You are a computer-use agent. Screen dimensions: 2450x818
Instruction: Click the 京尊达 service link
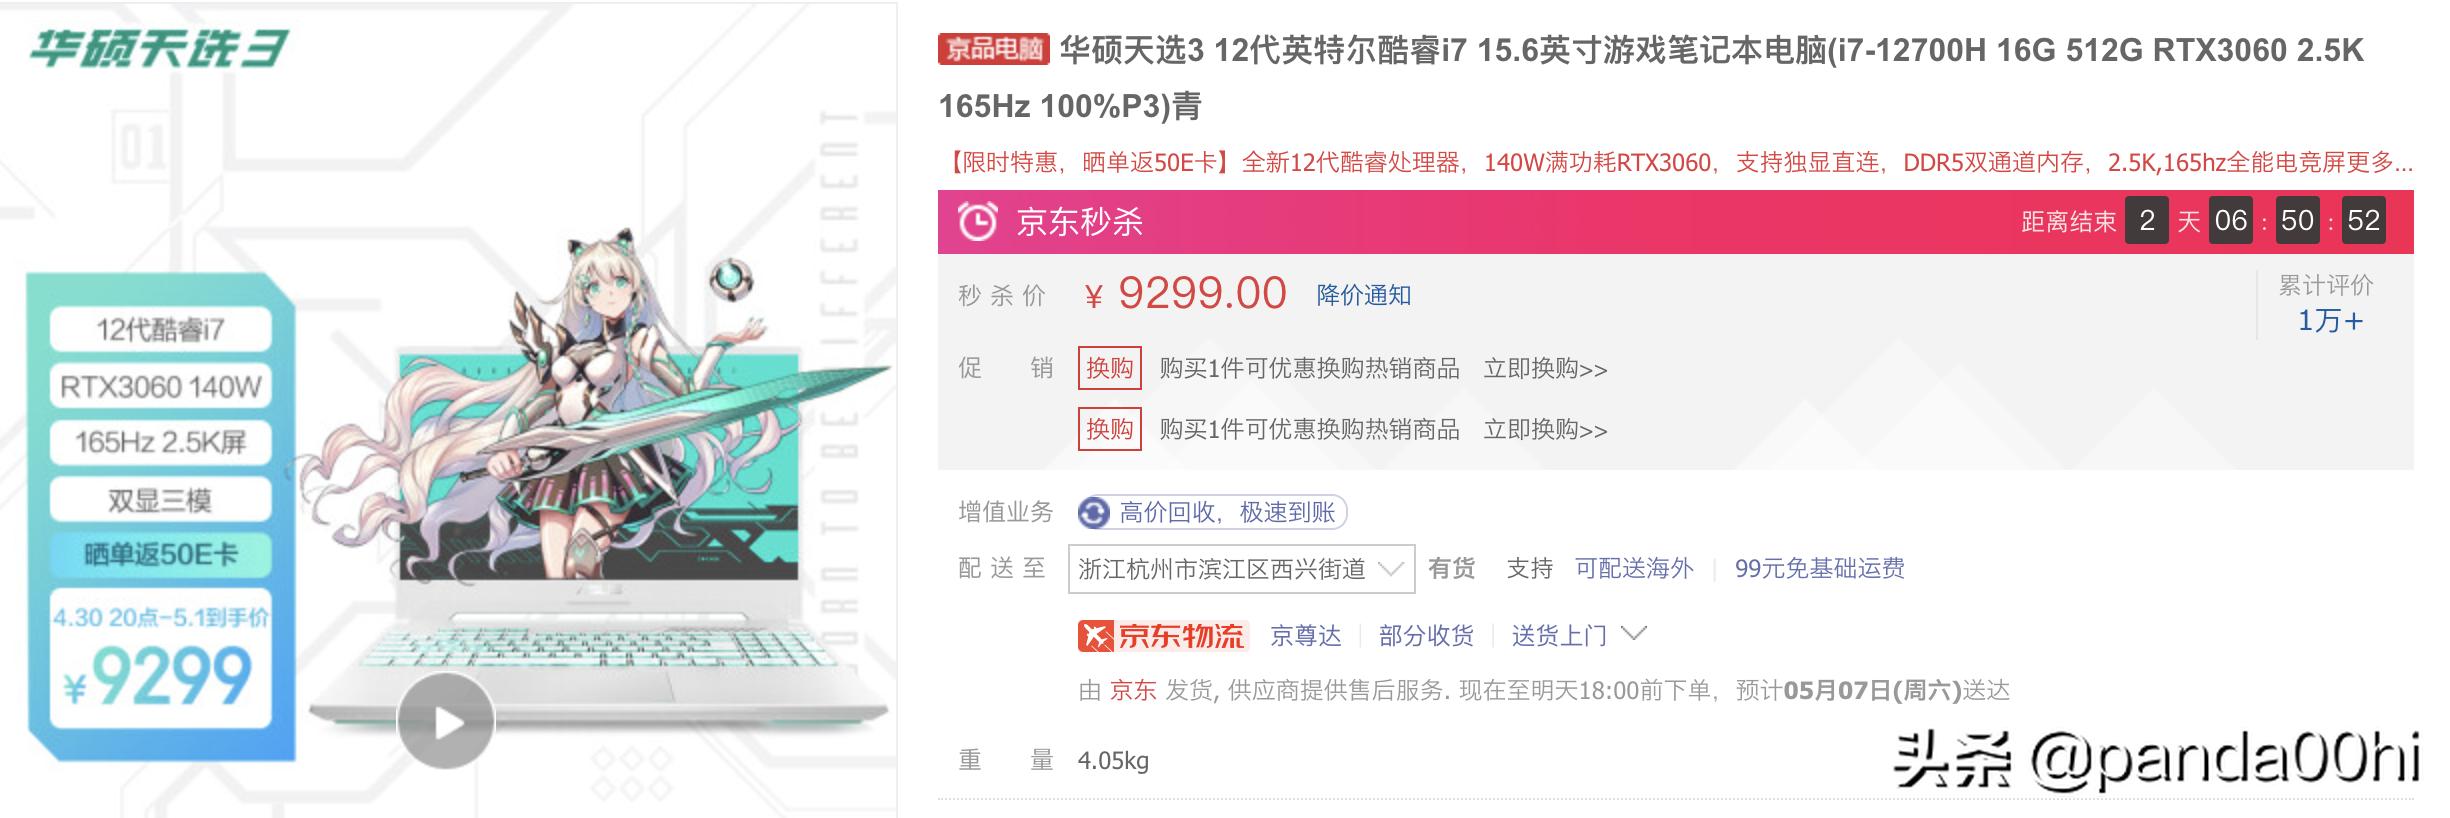[x=1305, y=636]
